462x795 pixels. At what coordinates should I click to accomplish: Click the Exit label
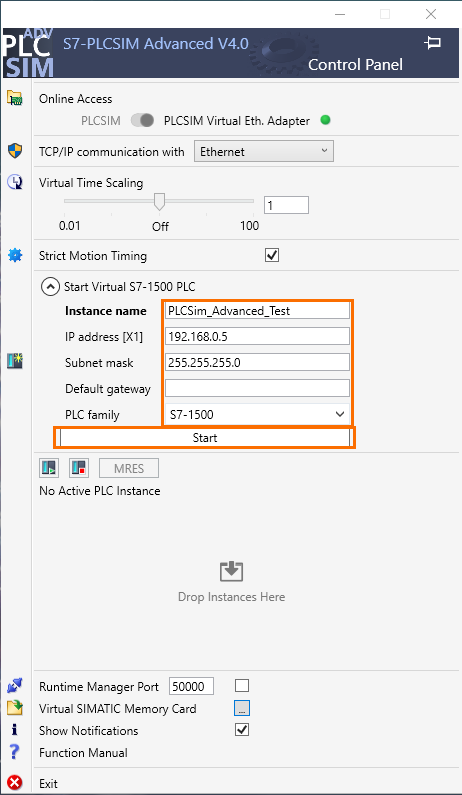point(48,783)
